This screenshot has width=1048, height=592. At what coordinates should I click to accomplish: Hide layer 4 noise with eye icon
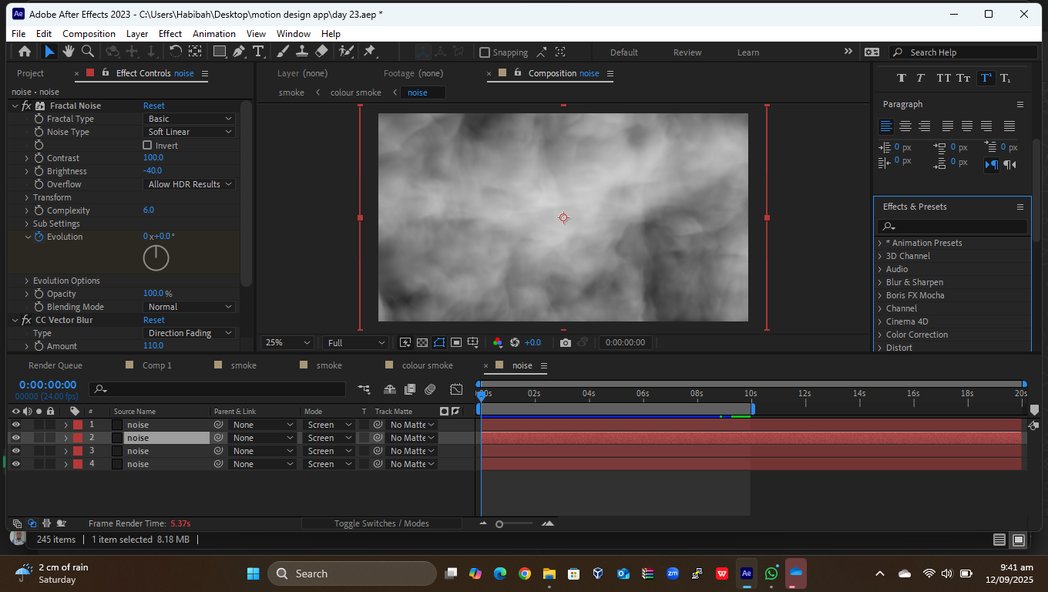16,464
